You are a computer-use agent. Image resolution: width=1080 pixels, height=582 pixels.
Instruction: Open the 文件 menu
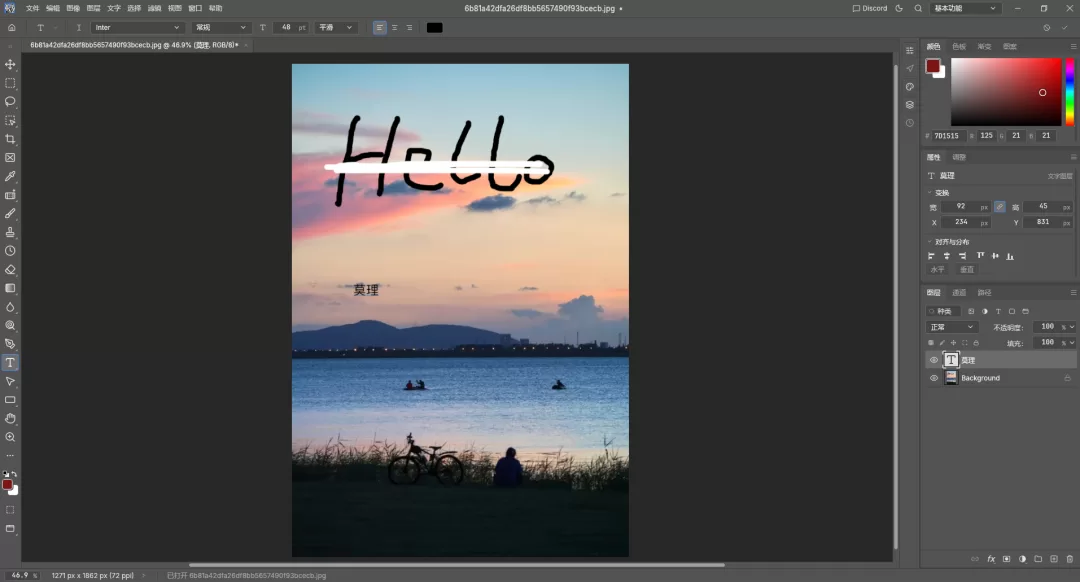point(32,8)
